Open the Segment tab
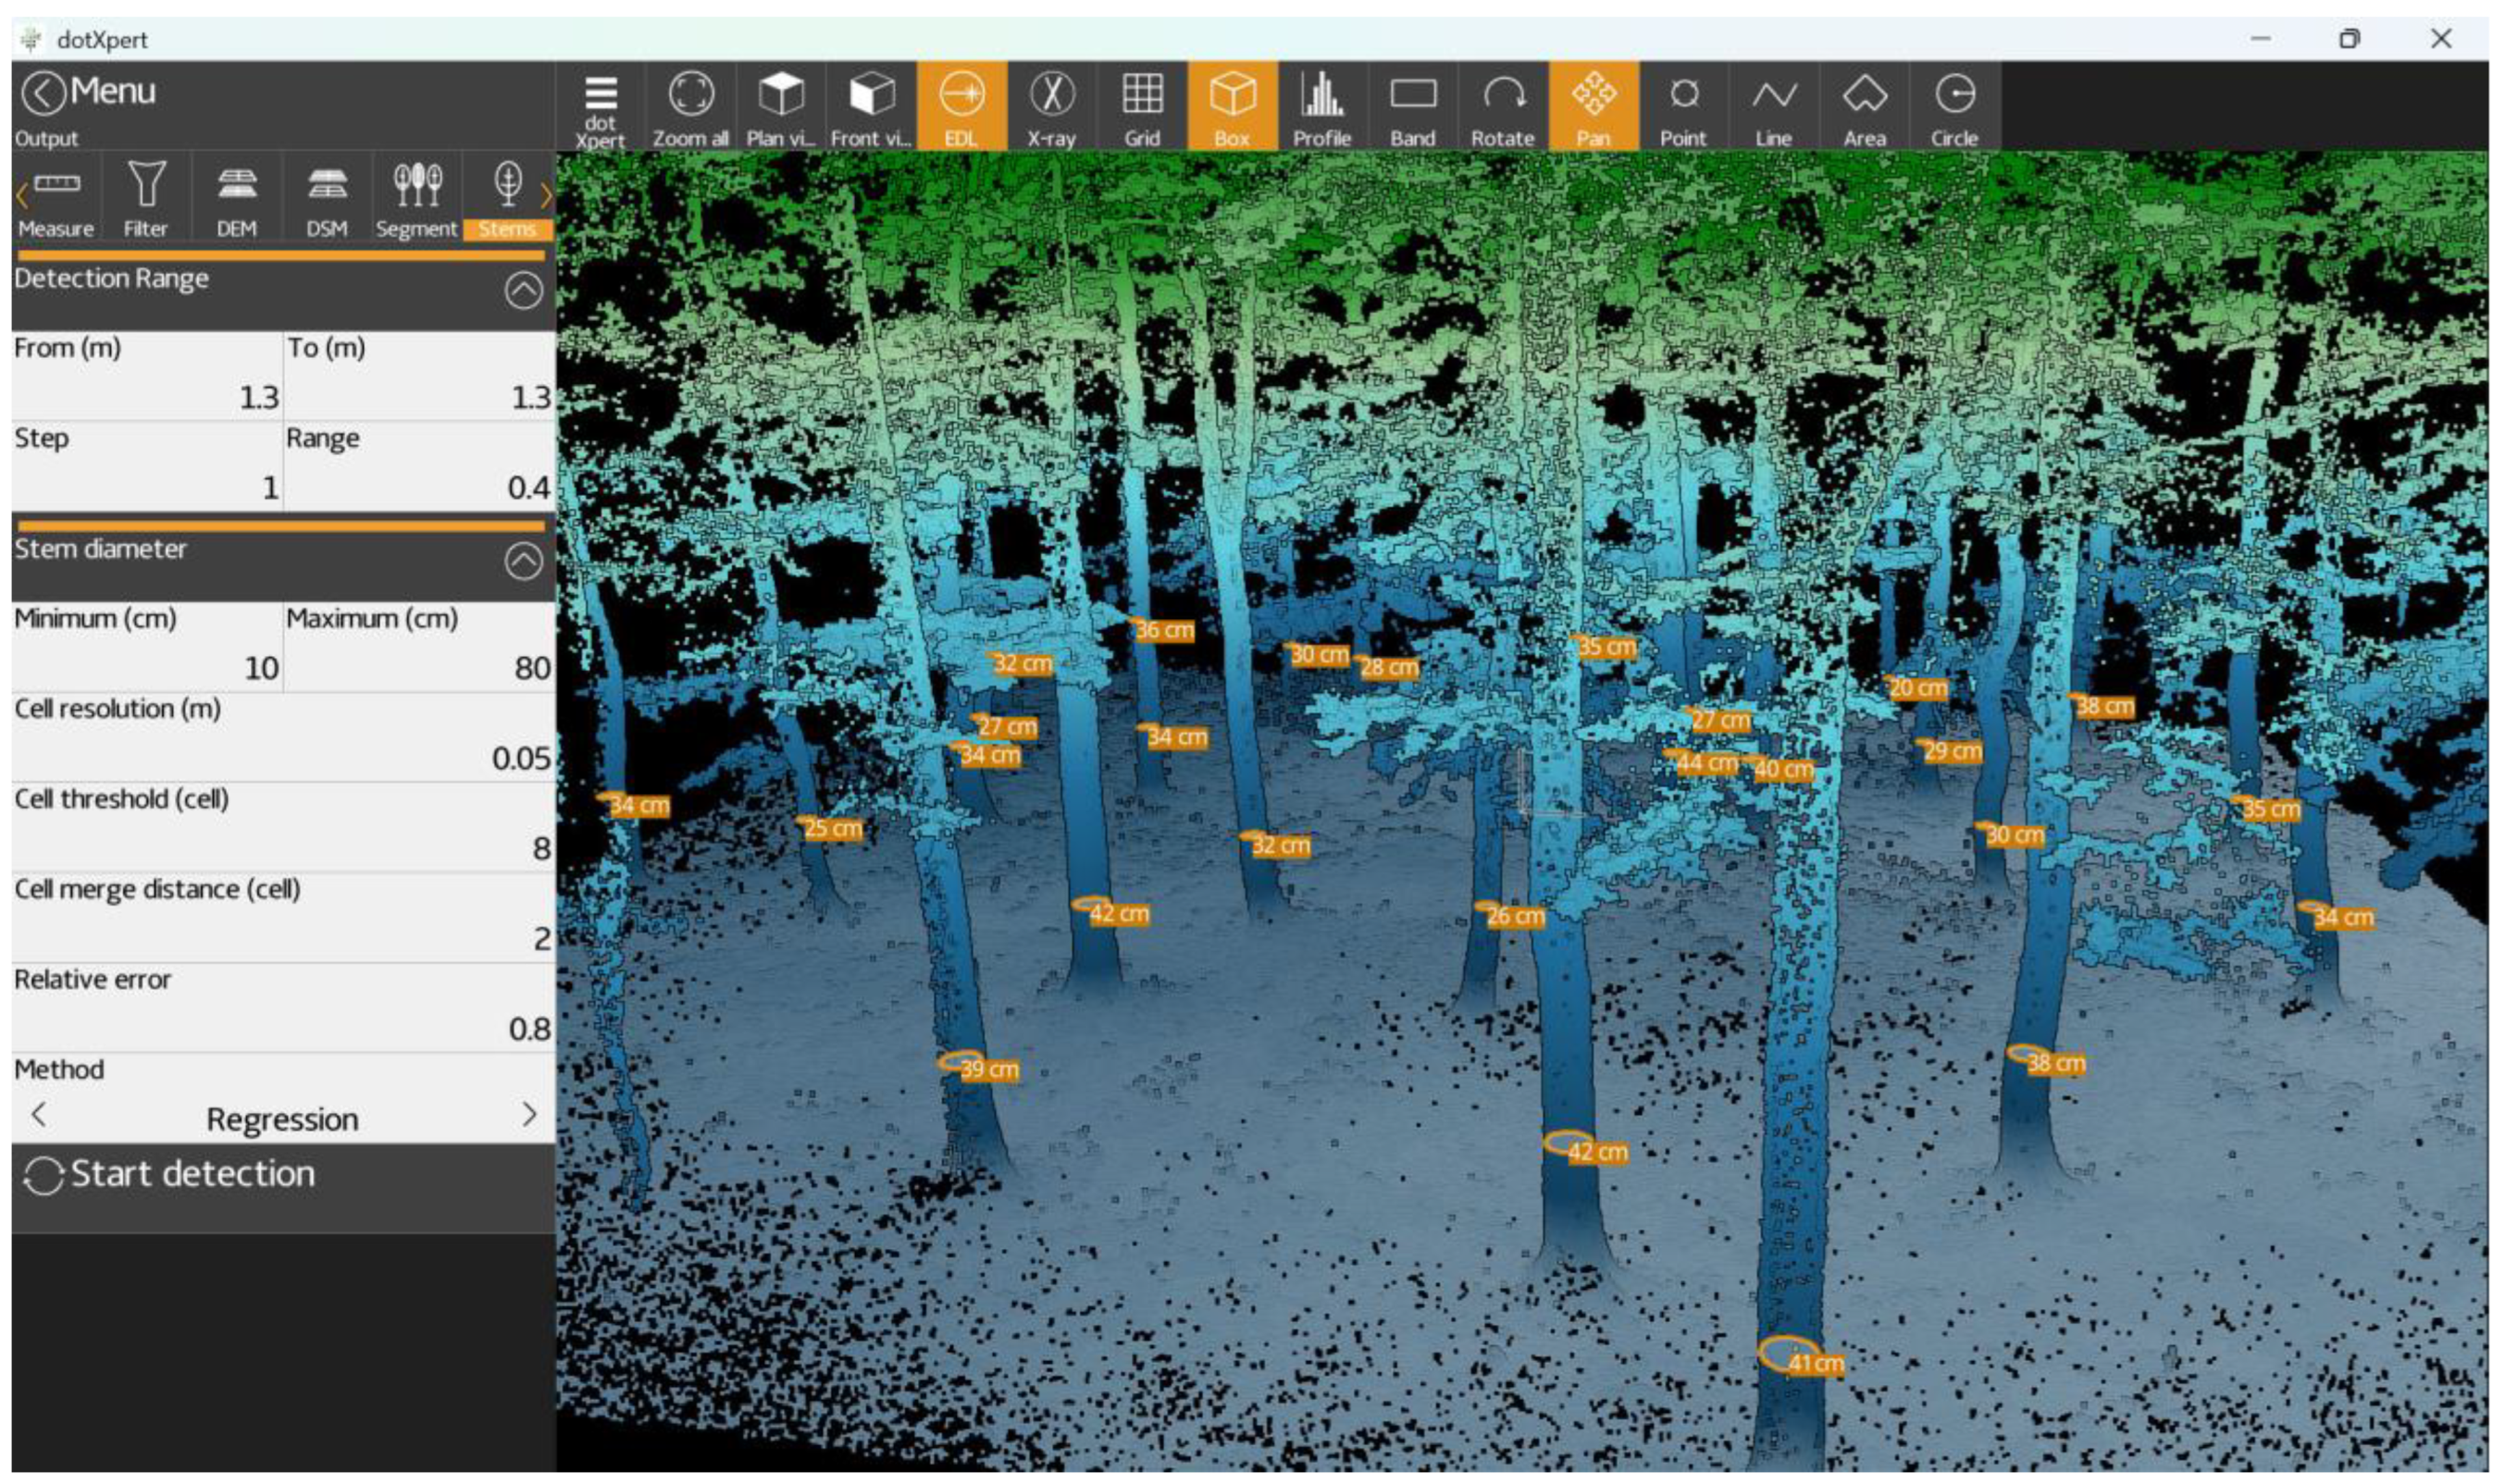 (416, 198)
